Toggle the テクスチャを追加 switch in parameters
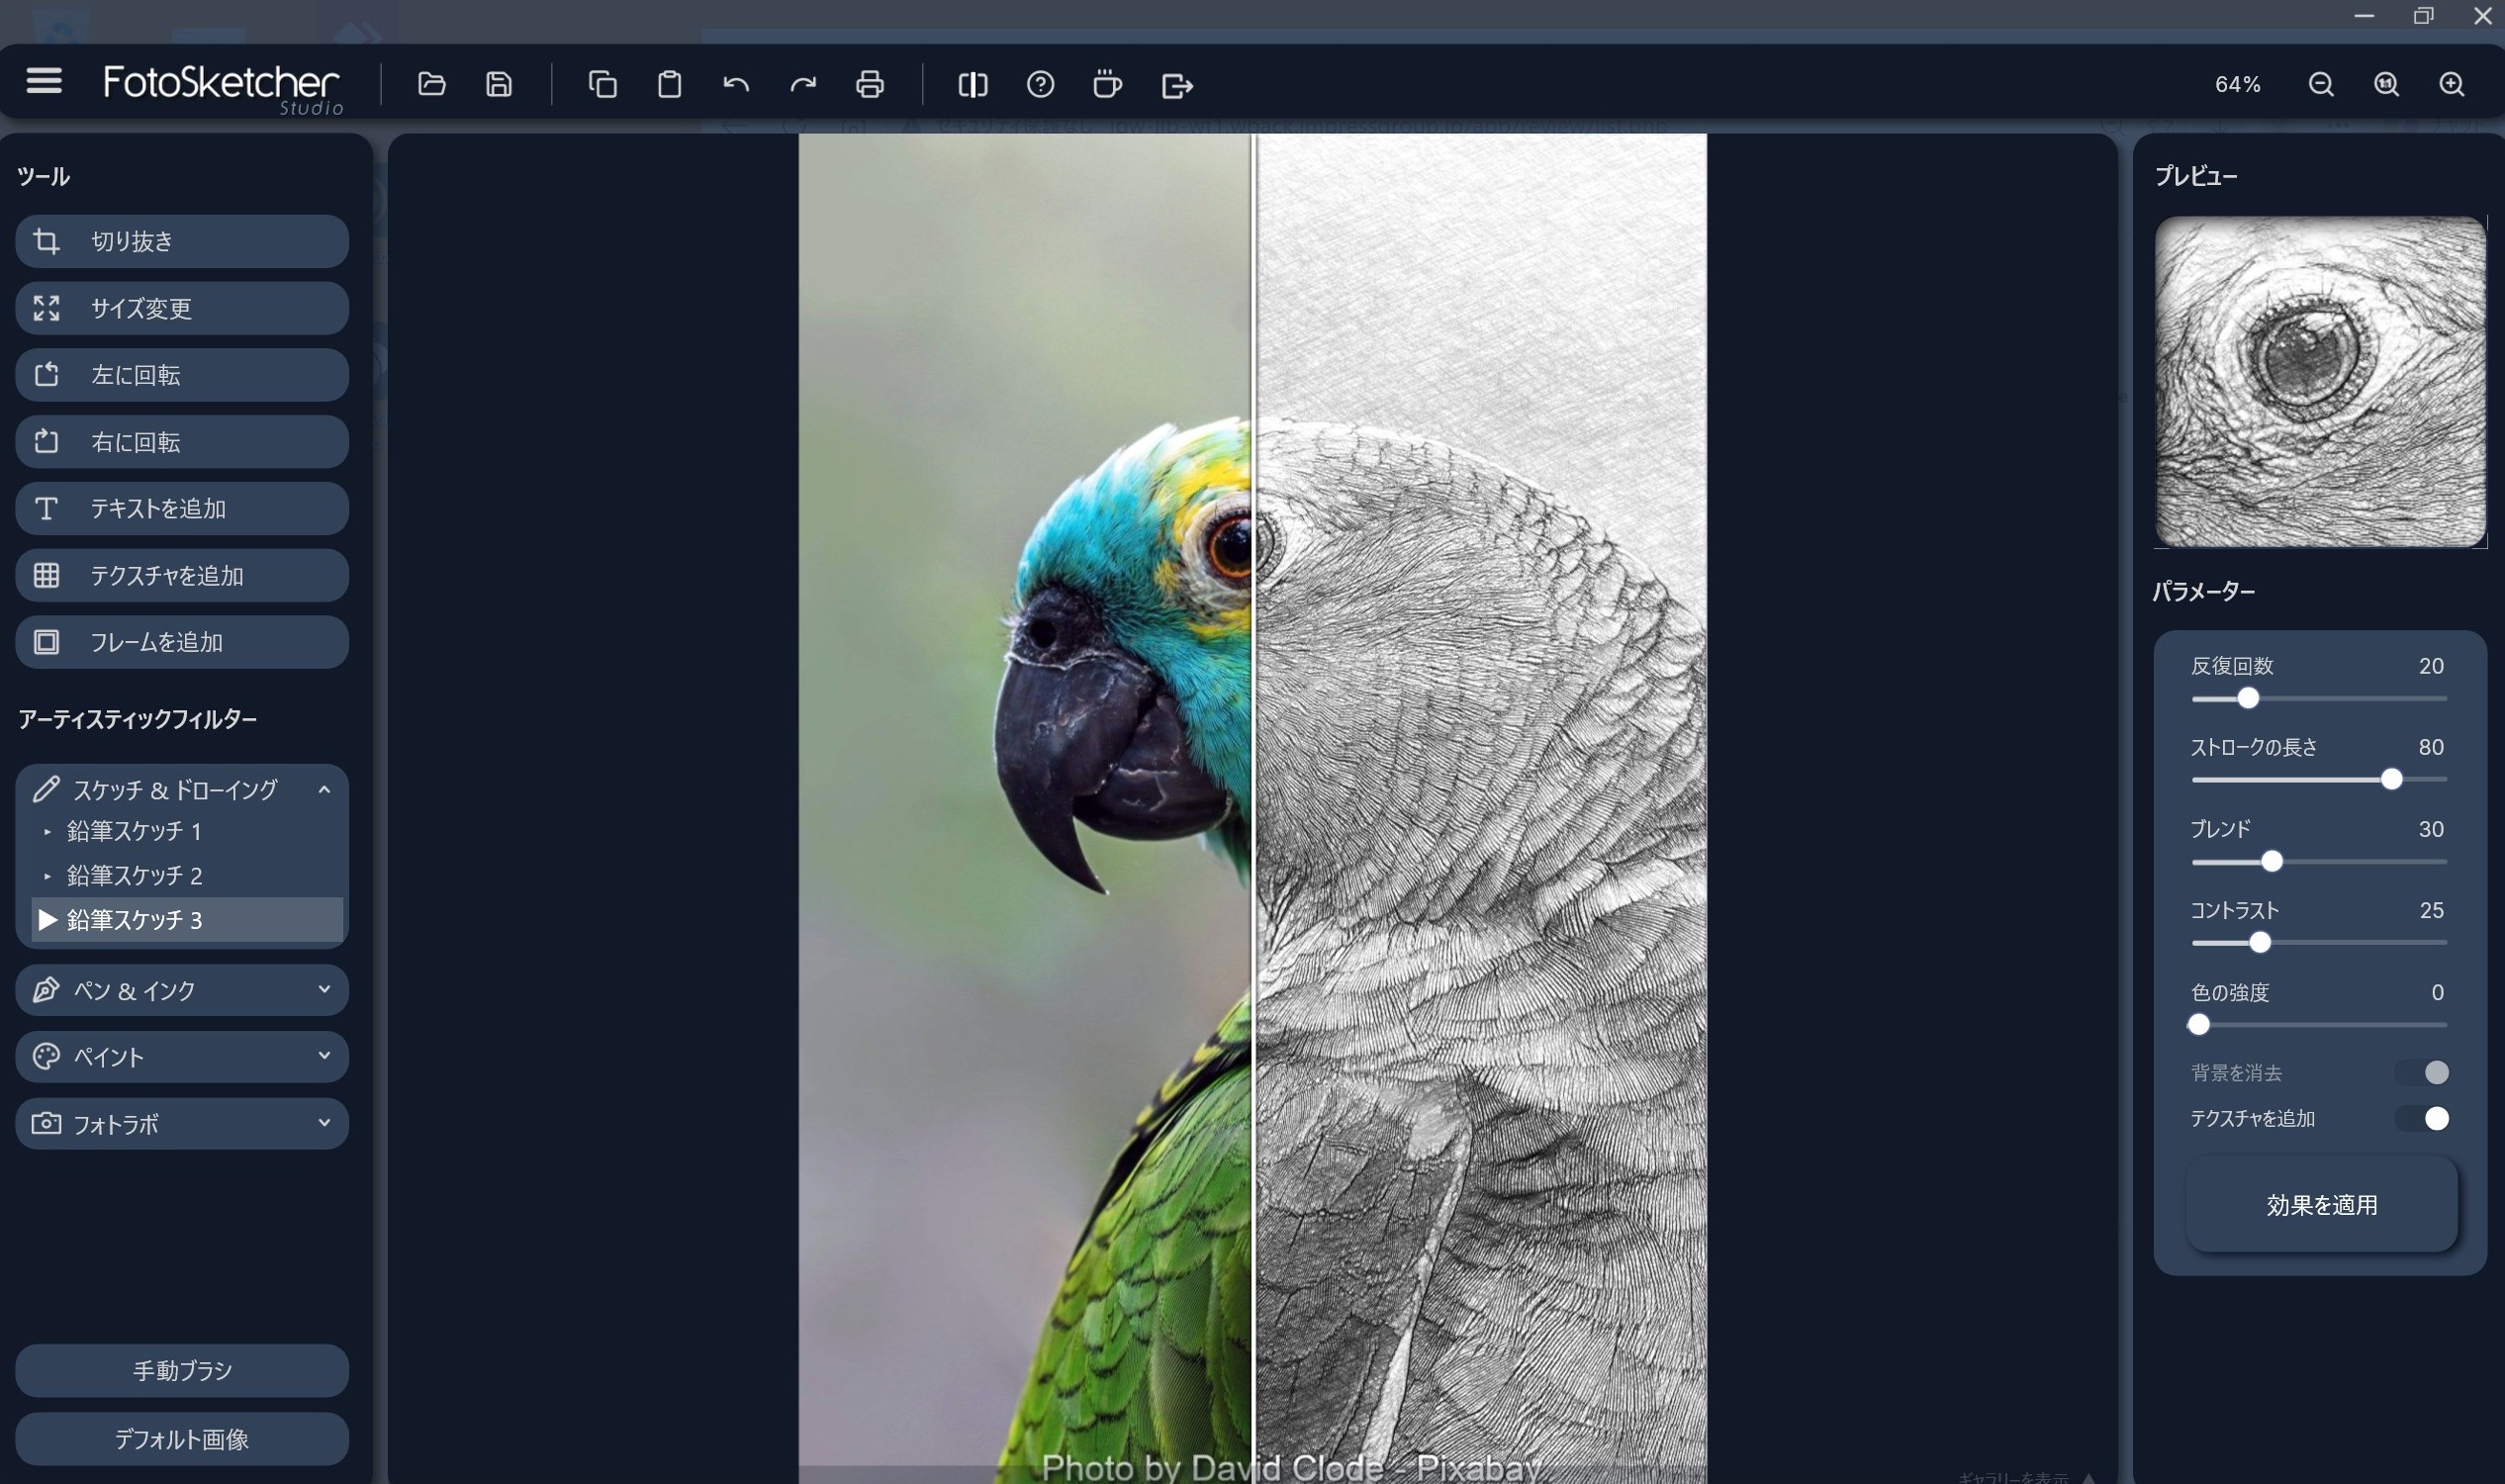This screenshot has width=2505, height=1484. 2425,1118
